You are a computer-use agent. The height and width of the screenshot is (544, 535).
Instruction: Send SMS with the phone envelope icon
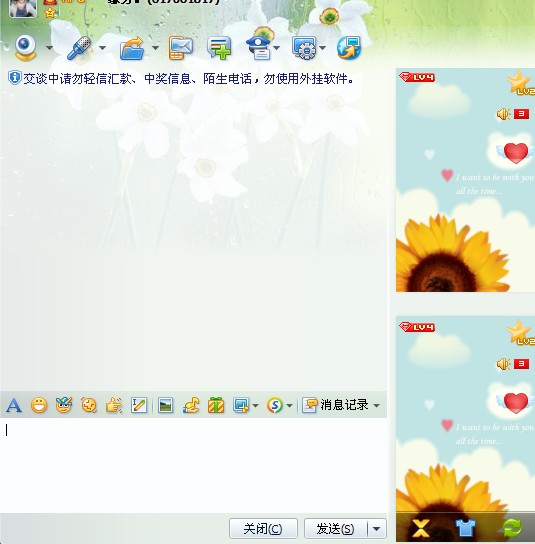[x=181, y=48]
